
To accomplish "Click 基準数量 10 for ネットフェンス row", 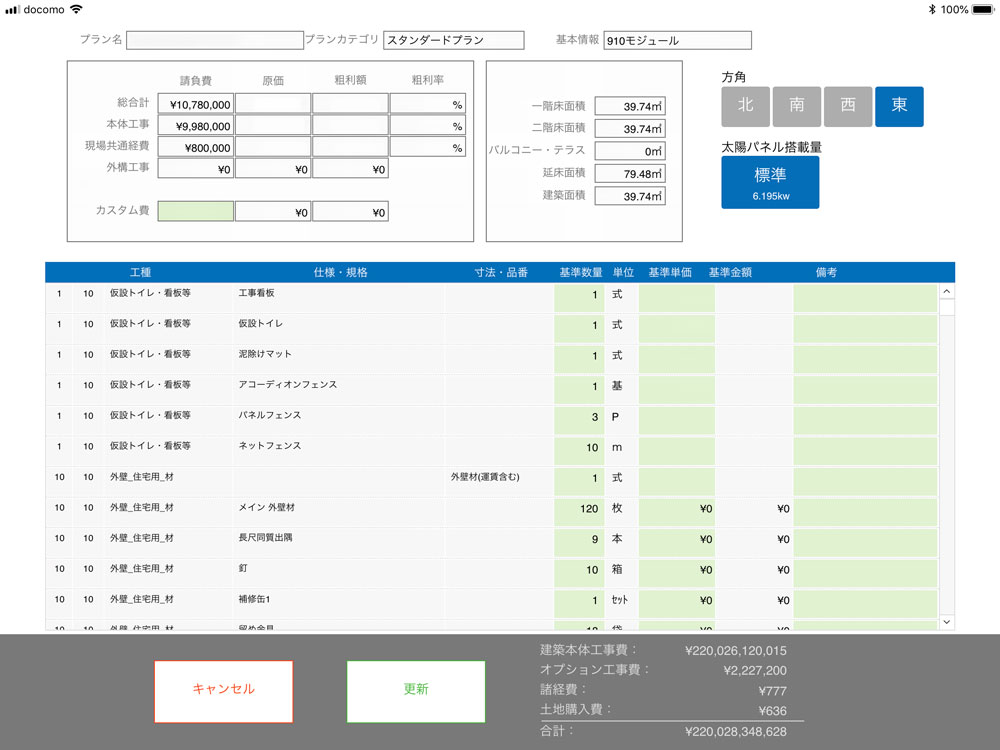I will point(578,451).
